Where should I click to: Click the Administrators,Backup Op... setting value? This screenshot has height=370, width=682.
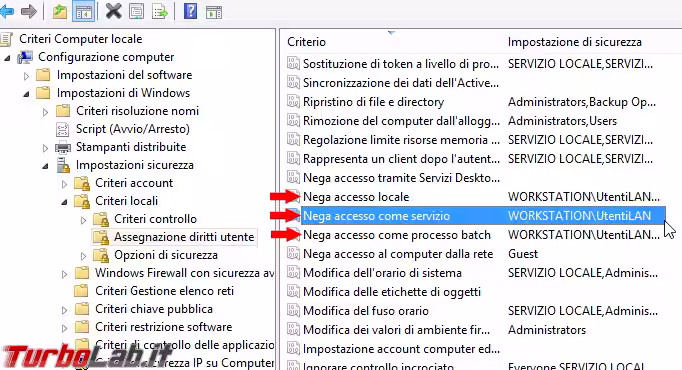tap(582, 102)
